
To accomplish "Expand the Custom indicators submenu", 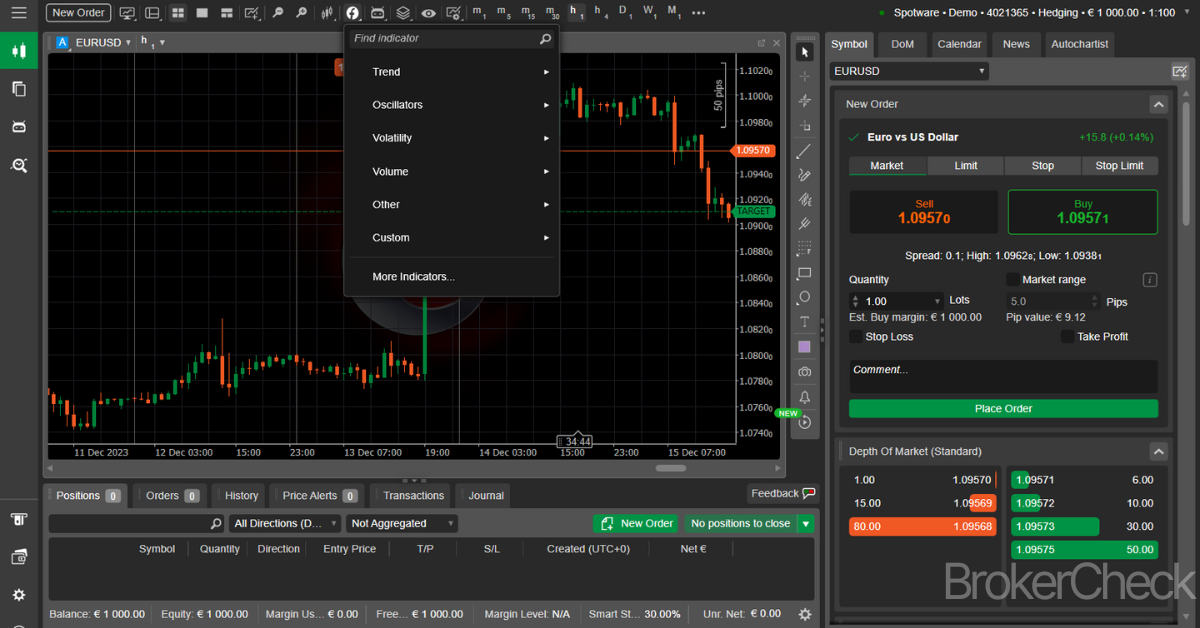I will pyautogui.click(x=451, y=238).
